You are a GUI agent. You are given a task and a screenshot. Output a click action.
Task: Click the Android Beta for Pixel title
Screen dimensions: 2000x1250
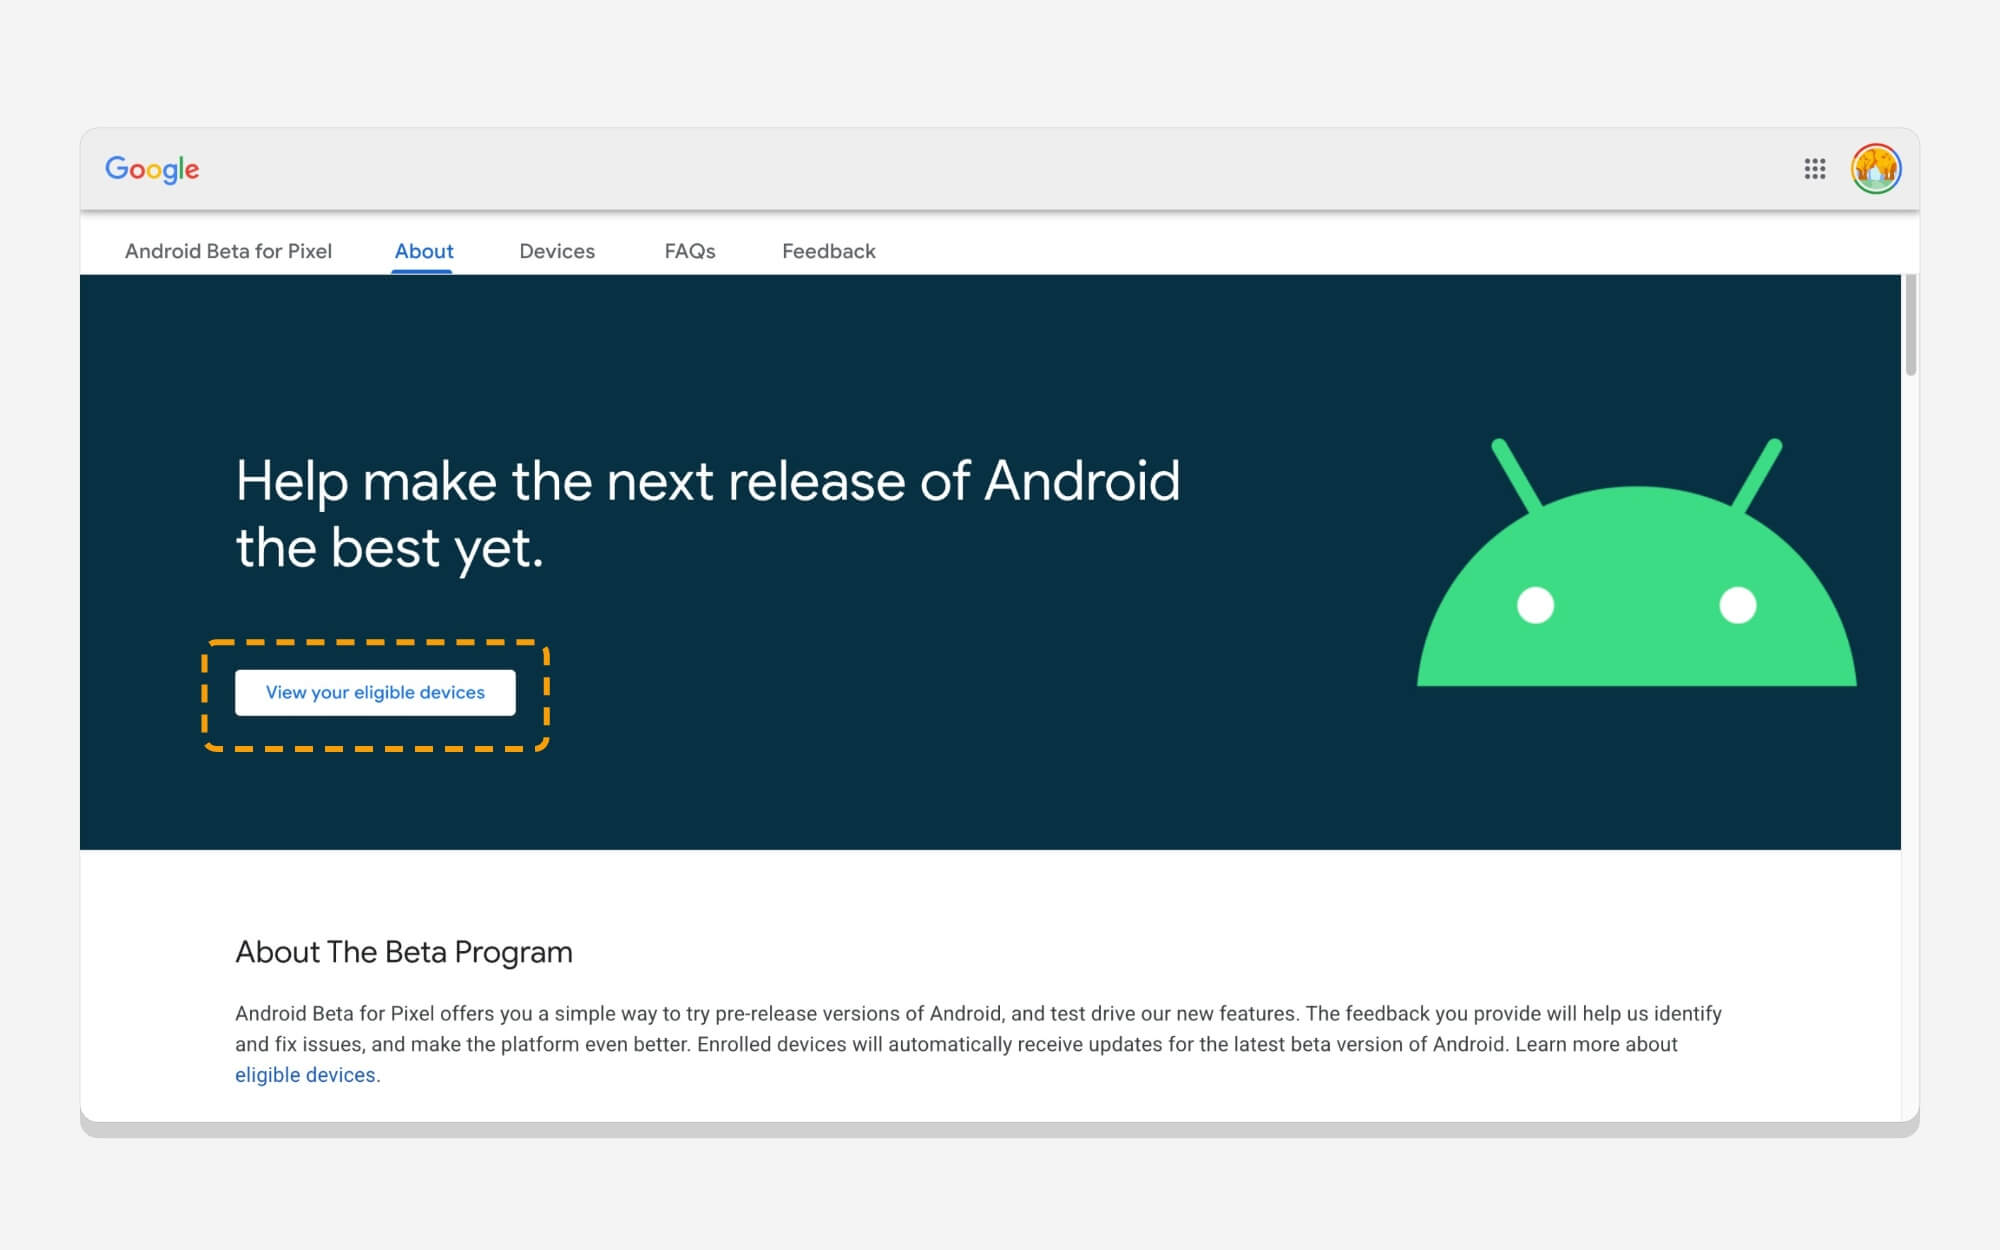click(228, 251)
